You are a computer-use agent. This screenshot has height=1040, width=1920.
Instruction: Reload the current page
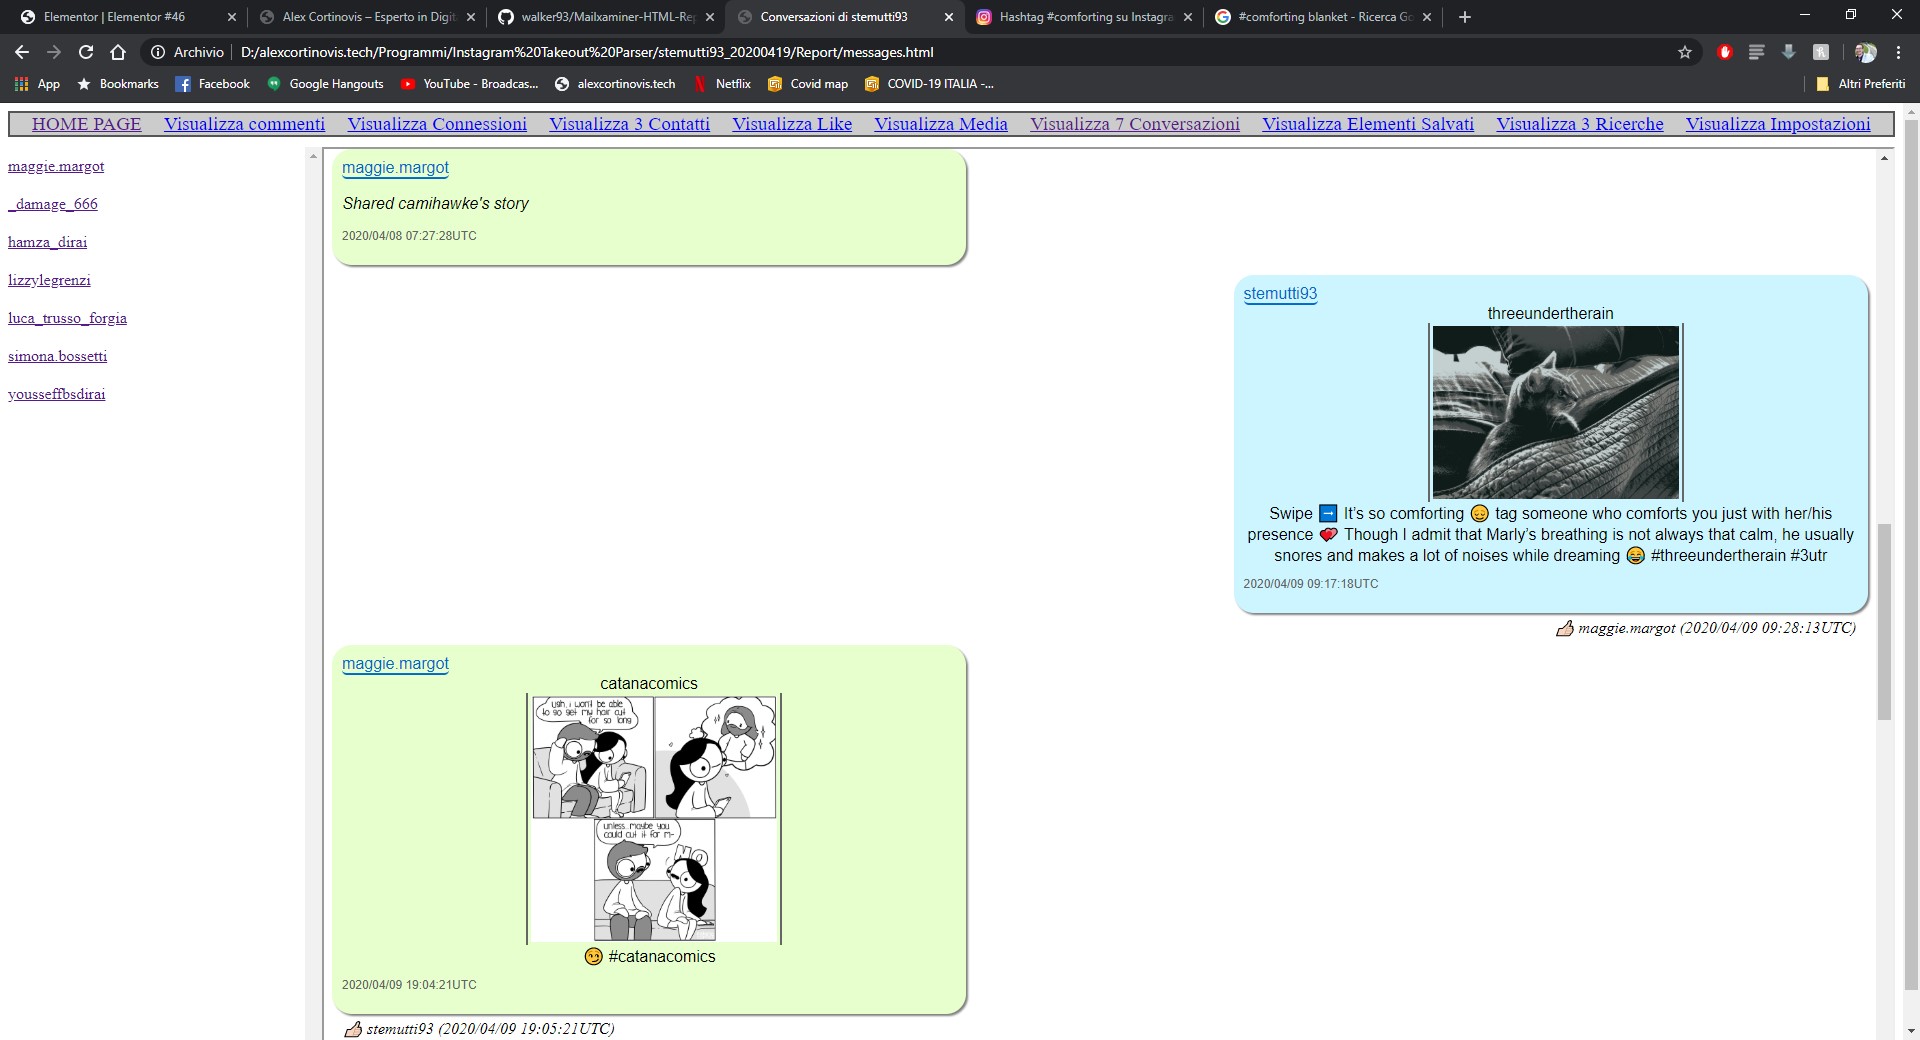(x=85, y=52)
